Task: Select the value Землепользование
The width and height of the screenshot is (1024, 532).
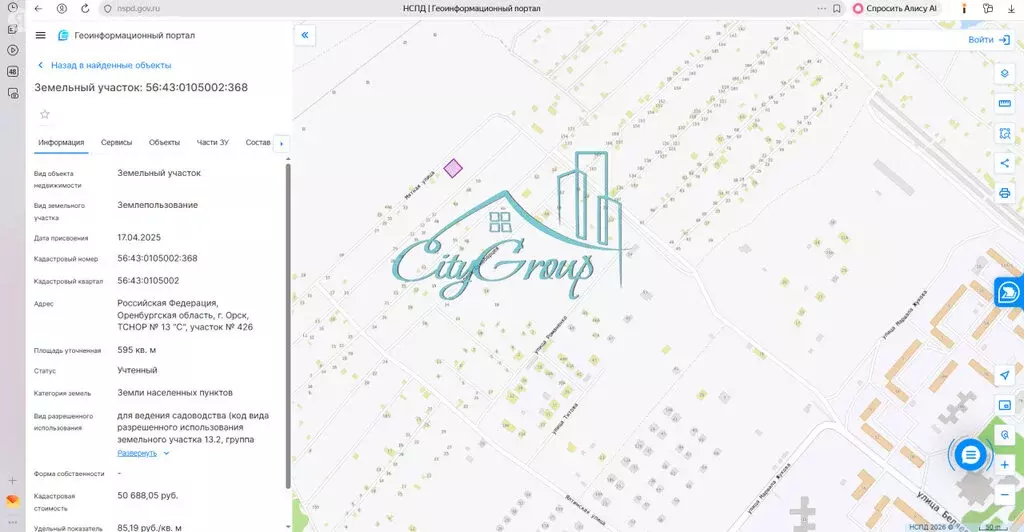Action: coord(157,205)
